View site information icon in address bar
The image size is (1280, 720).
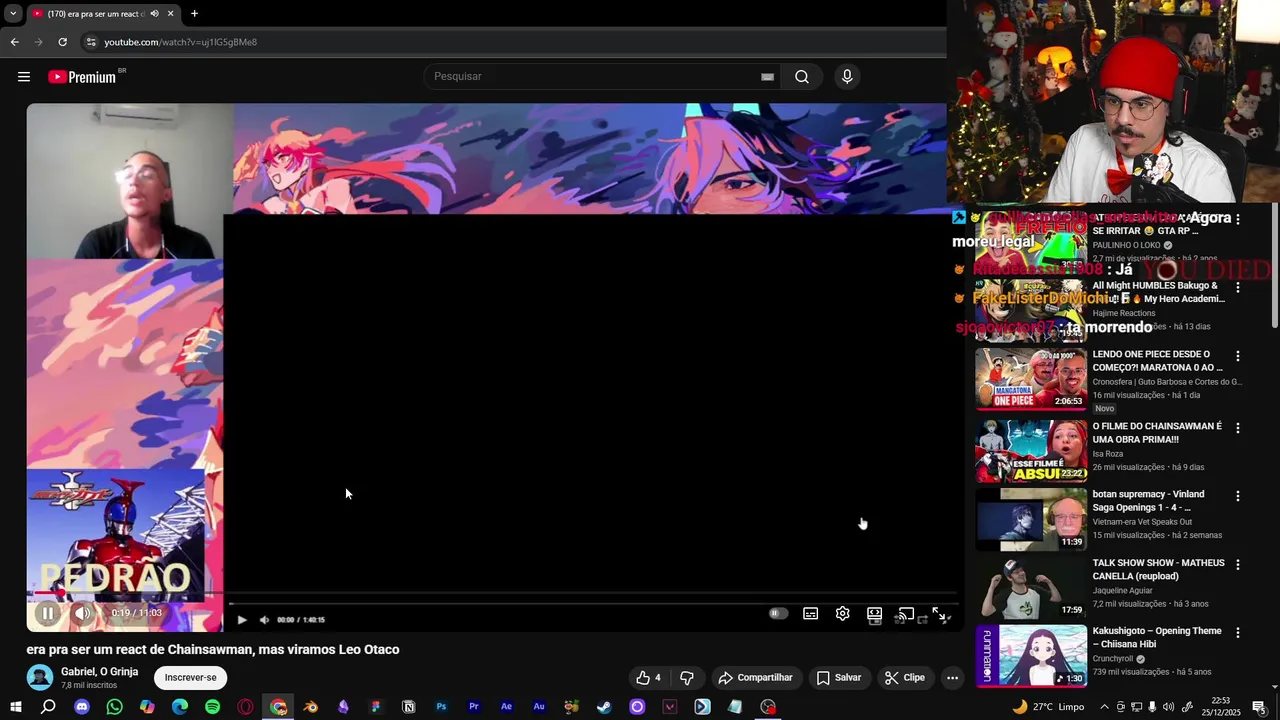(x=90, y=42)
